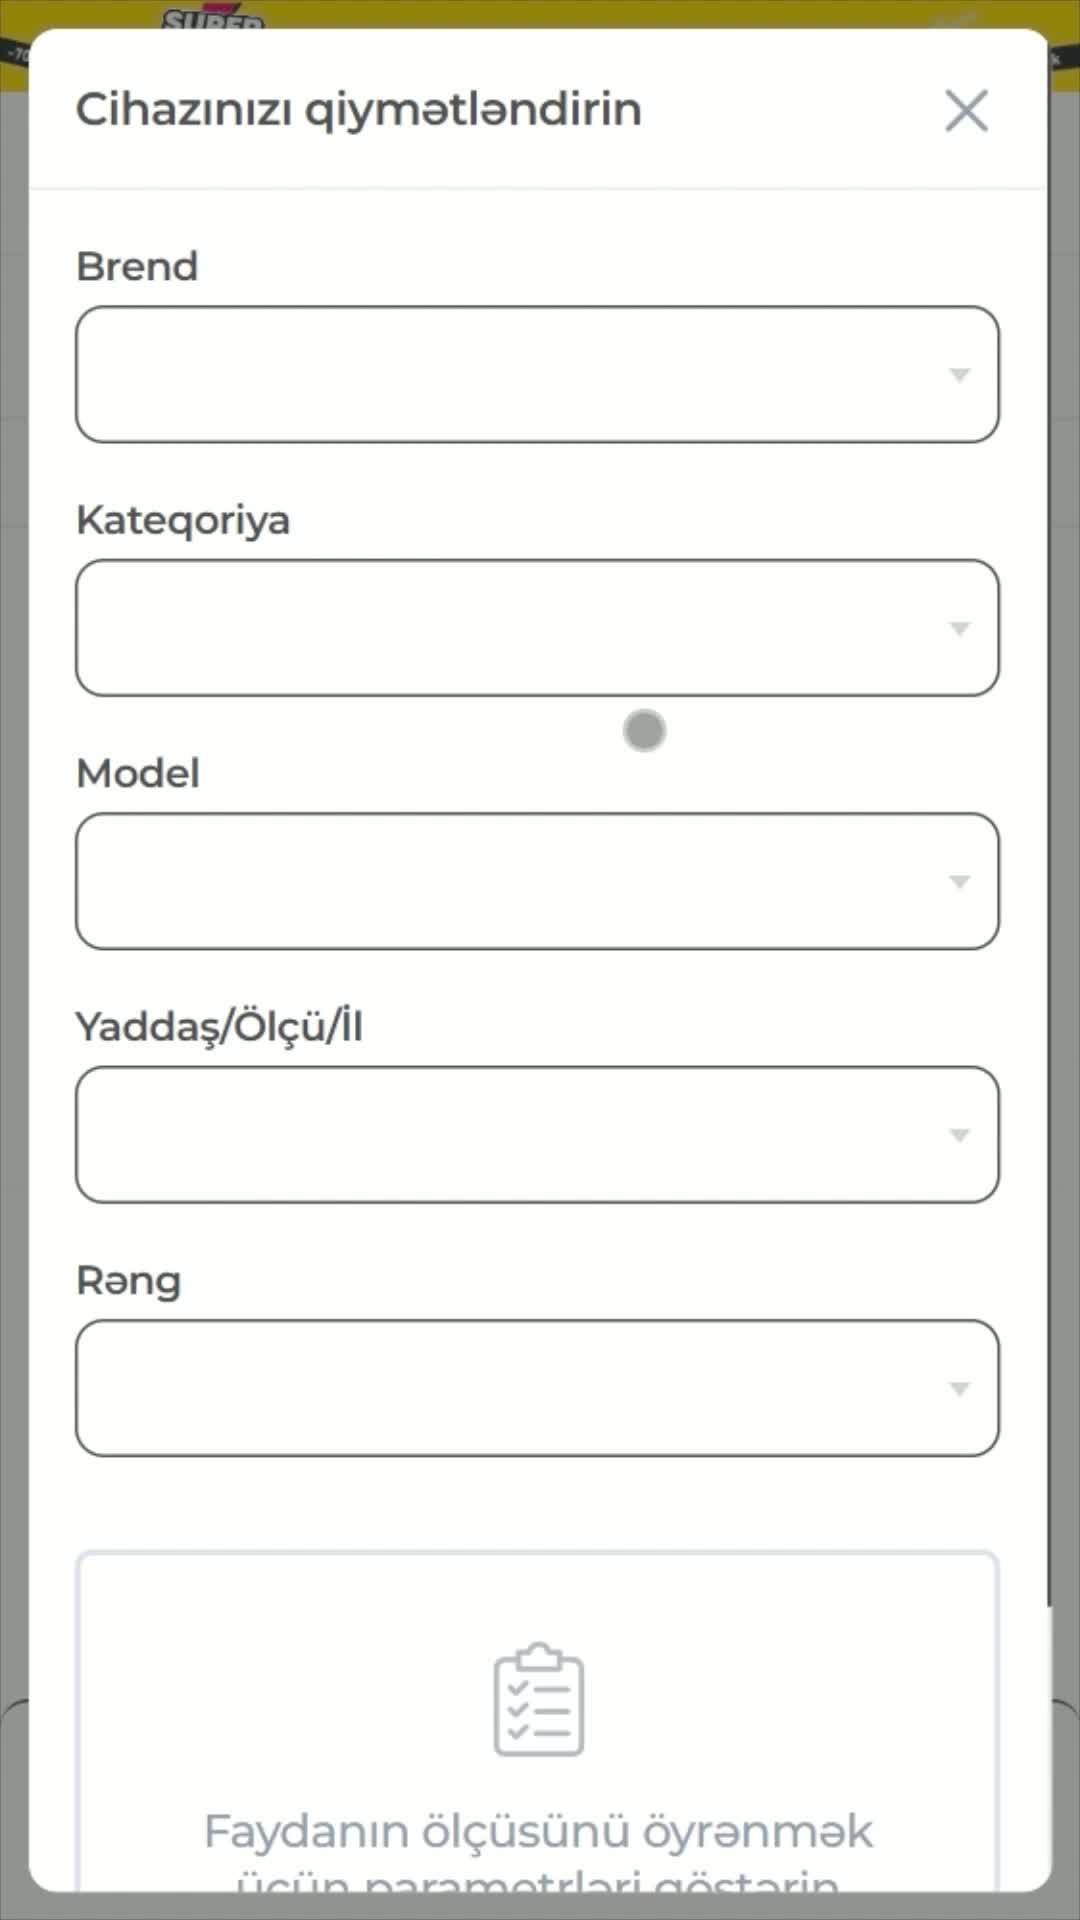Click the Model field label

(138, 773)
